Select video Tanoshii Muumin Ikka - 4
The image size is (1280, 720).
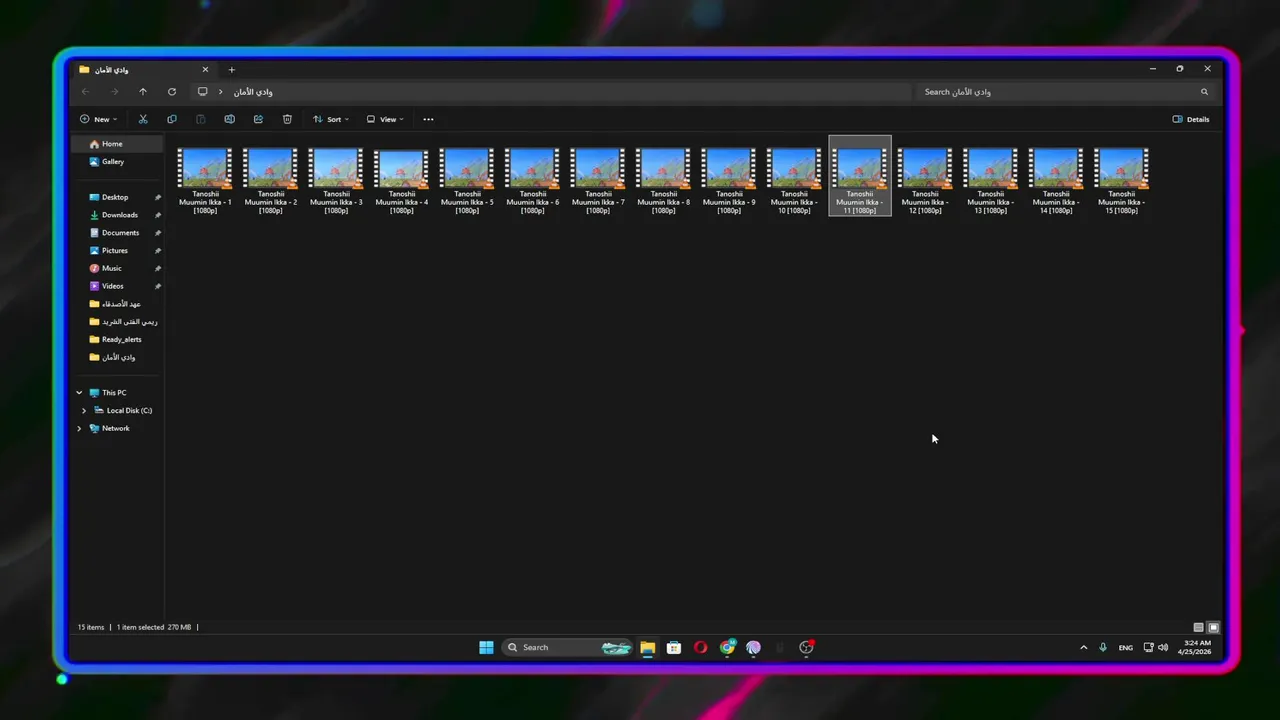pos(402,178)
